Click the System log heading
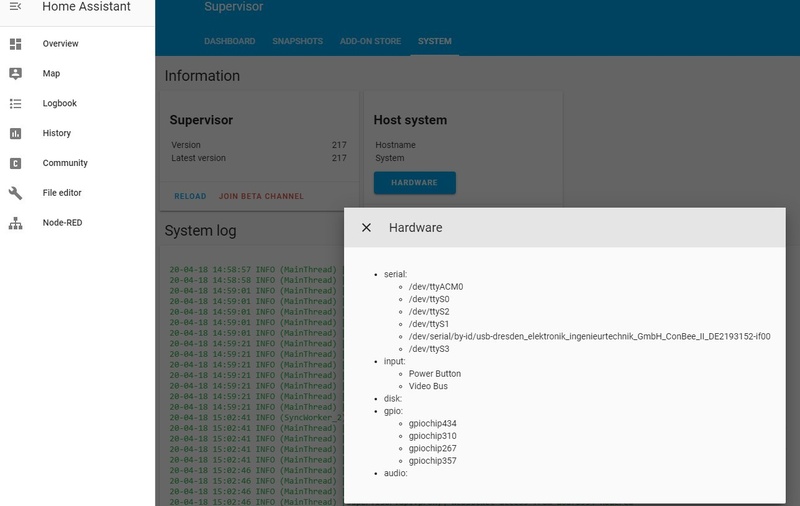 (x=201, y=231)
